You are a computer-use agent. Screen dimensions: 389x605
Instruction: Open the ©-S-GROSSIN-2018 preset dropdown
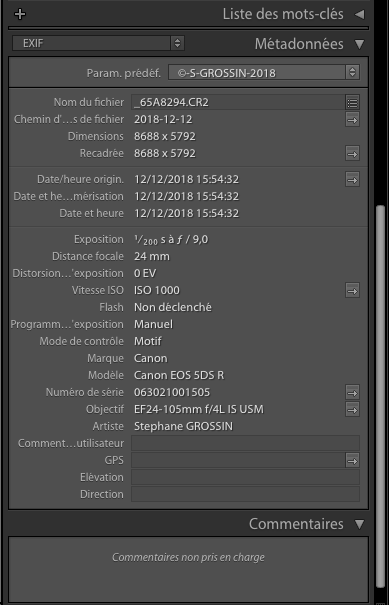pyautogui.click(x=264, y=73)
